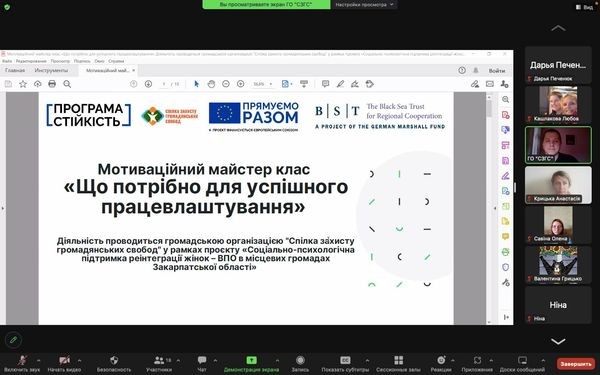Viewport: 600px width, 375px height.
Task: Open Acrobat Инструменты tab
Action: [51, 70]
